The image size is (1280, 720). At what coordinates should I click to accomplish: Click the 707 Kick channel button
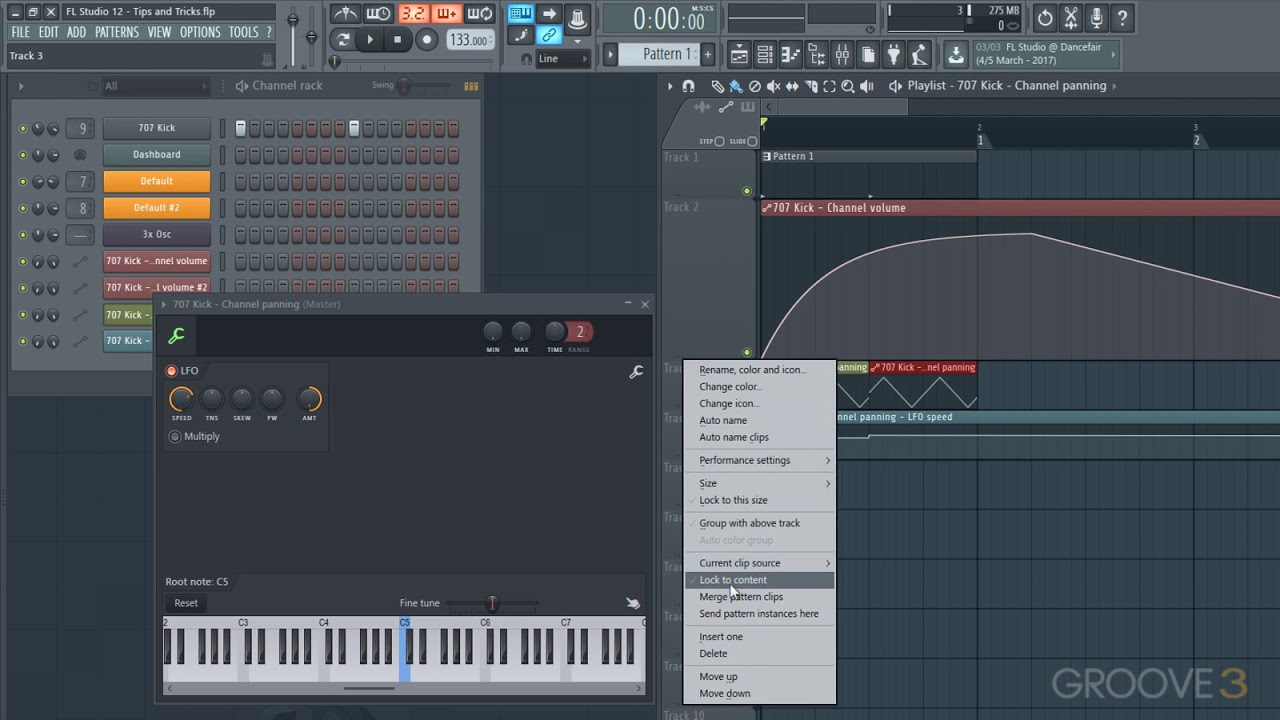click(157, 128)
